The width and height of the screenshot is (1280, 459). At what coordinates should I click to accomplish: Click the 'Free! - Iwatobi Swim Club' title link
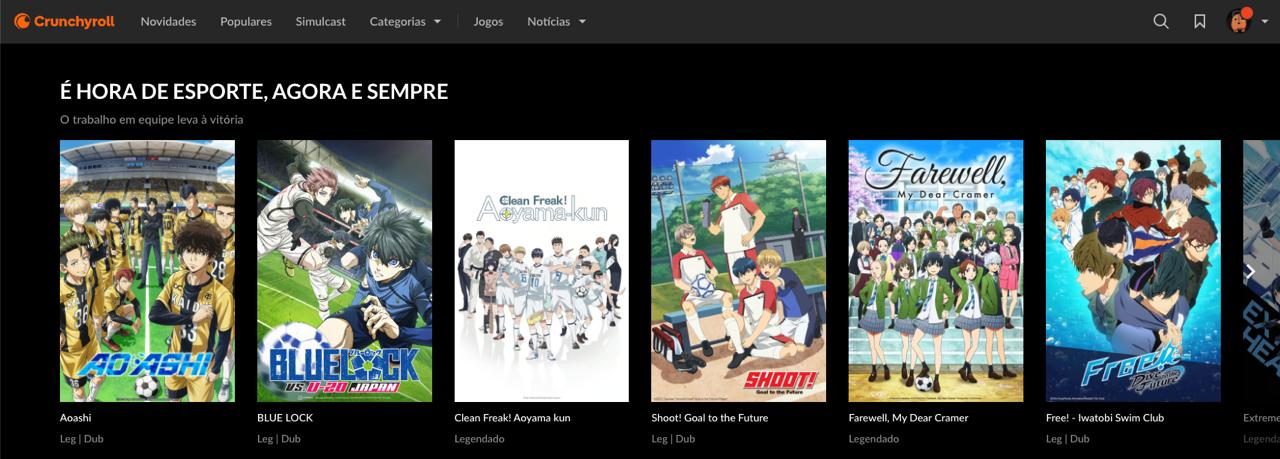pyautogui.click(x=1104, y=417)
